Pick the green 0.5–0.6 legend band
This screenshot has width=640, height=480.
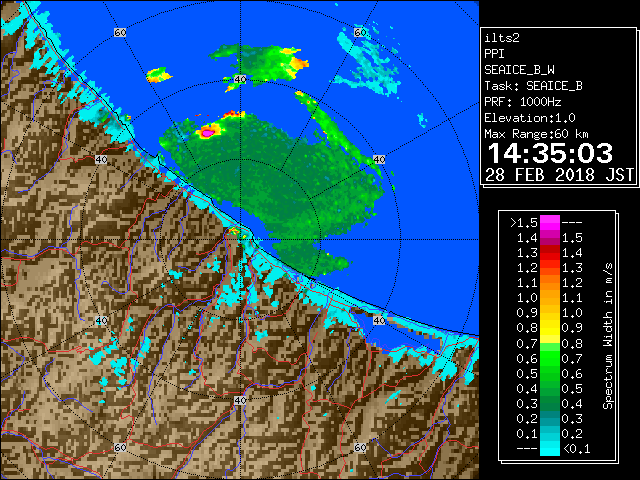pos(550,373)
